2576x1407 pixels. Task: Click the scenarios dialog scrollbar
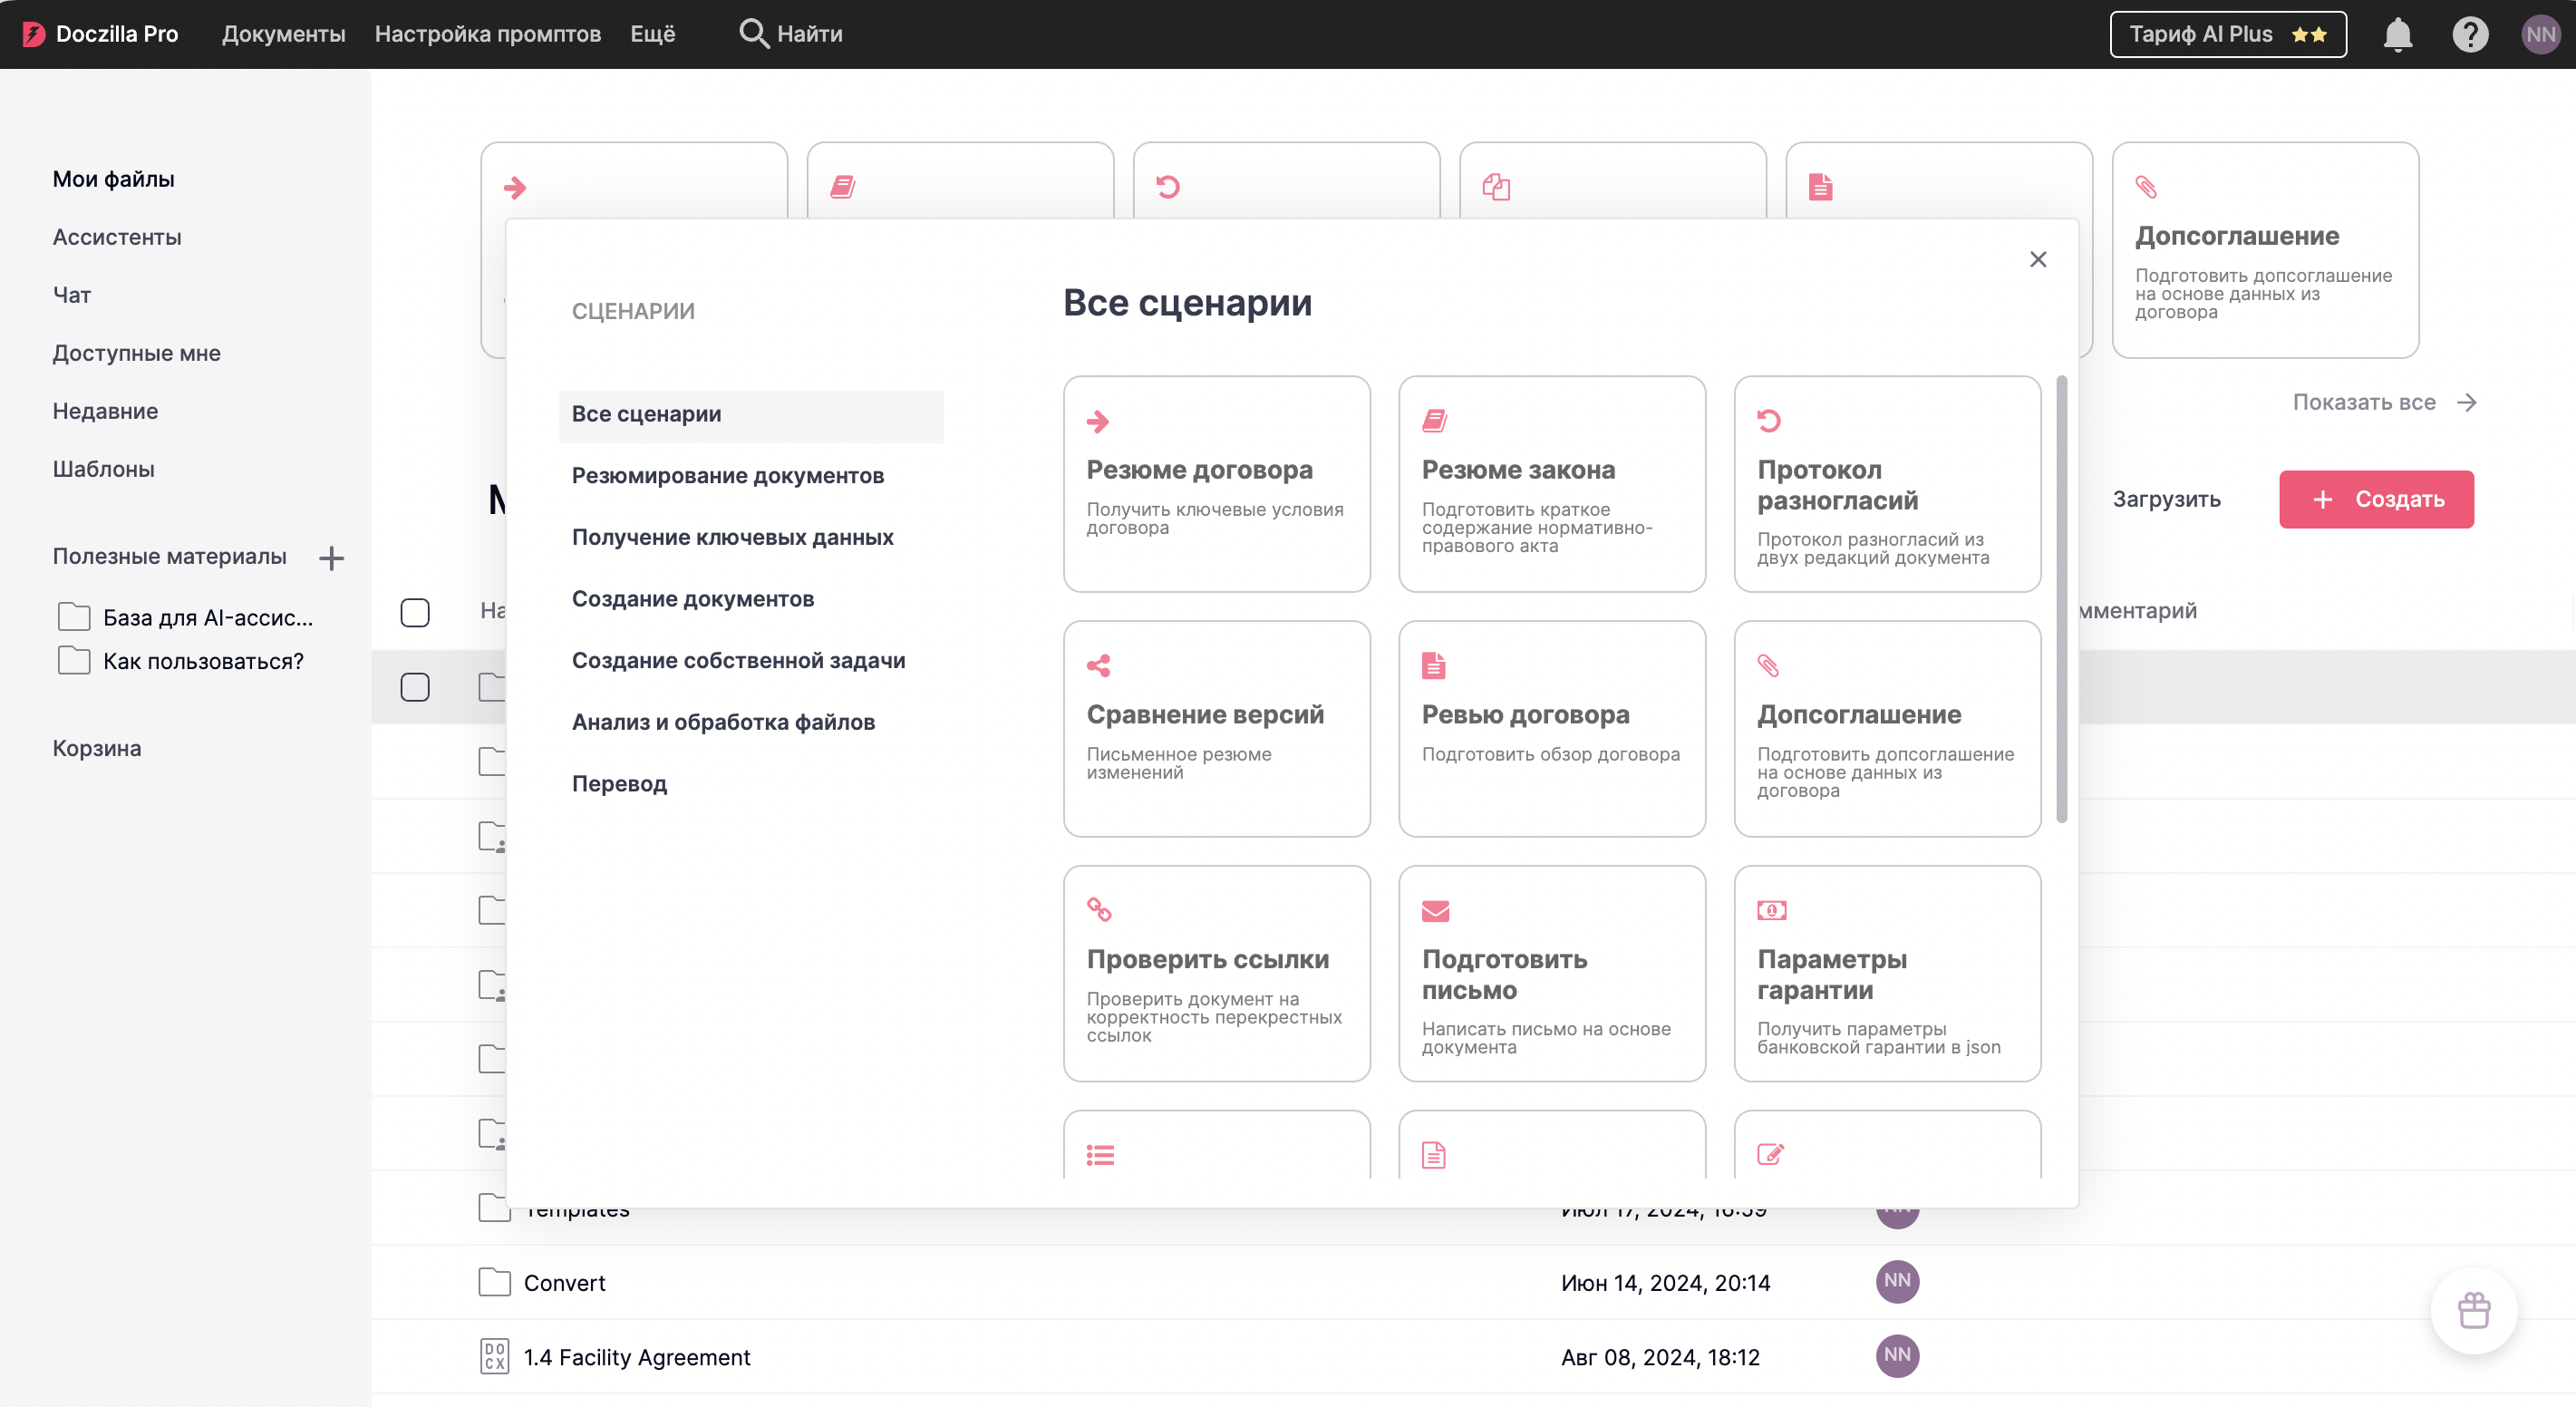(2061, 599)
